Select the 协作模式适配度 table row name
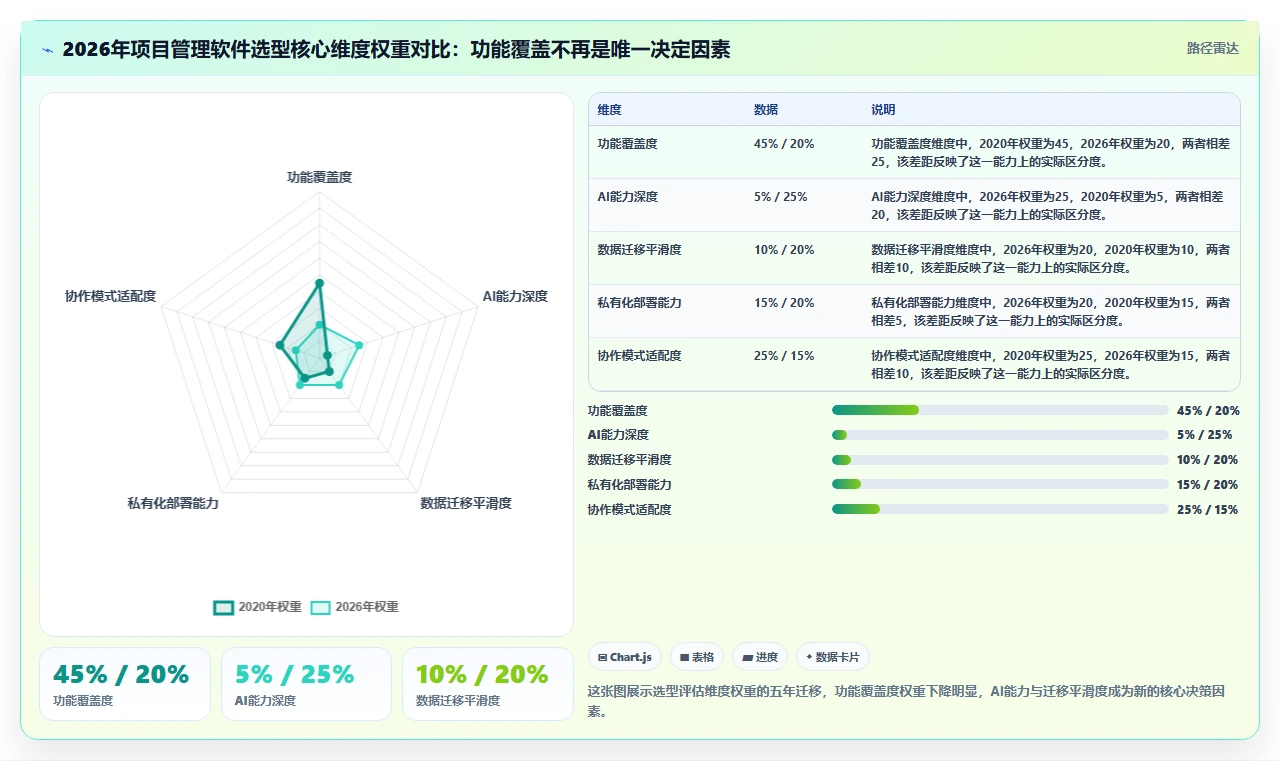 coord(640,356)
